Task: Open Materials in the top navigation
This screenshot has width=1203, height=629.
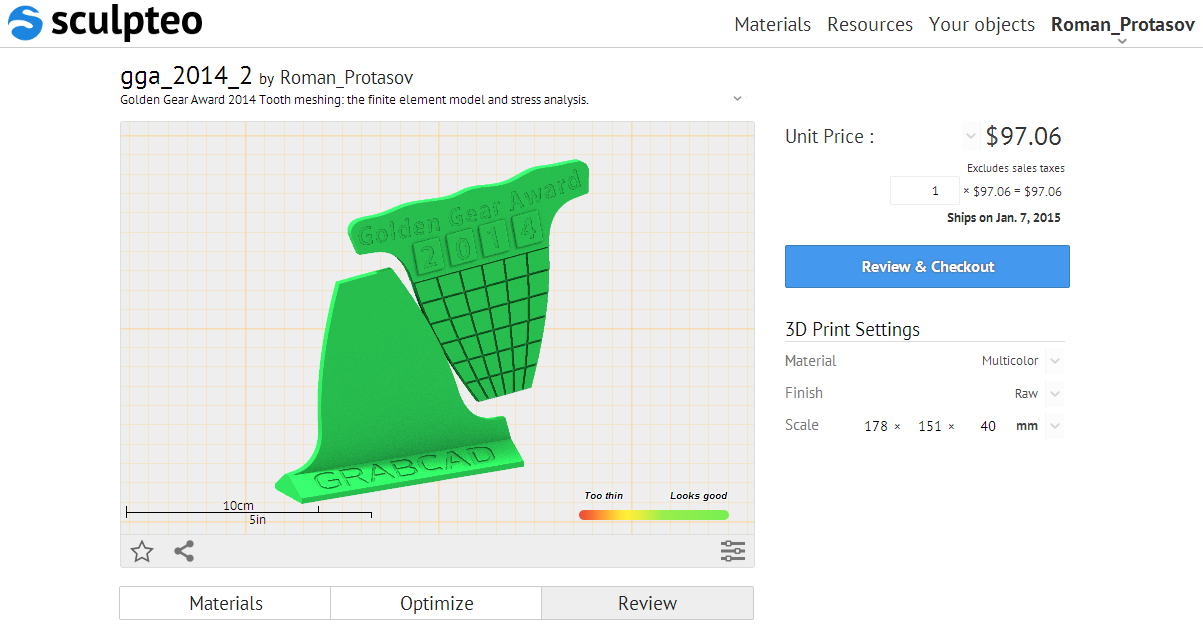Action: pyautogui.click(x=772, y=24)
